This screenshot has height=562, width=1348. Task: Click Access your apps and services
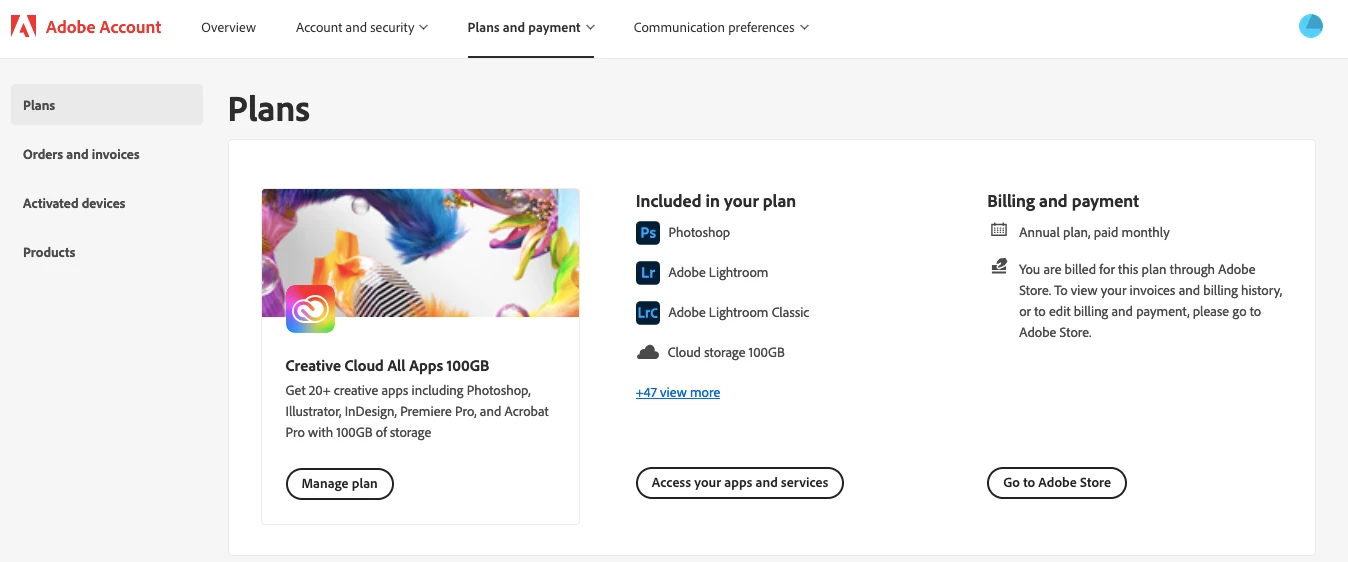coord(740,483)
